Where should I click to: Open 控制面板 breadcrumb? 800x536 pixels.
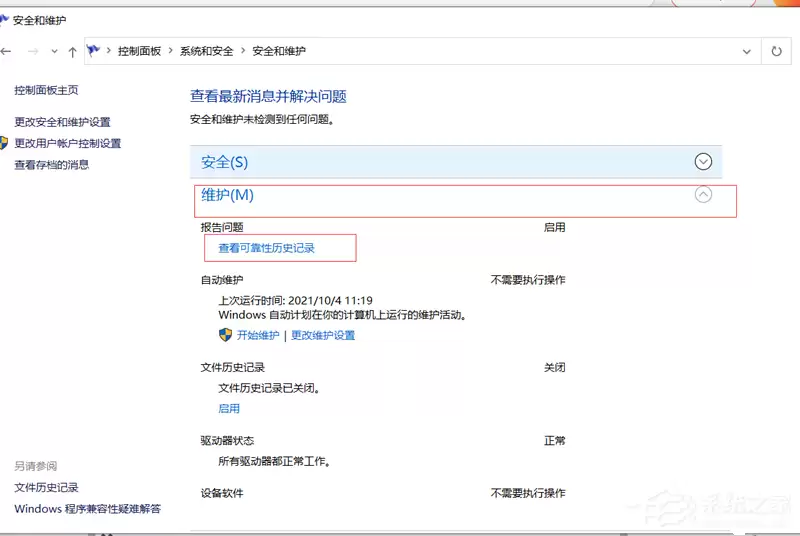tap(139, 51)
